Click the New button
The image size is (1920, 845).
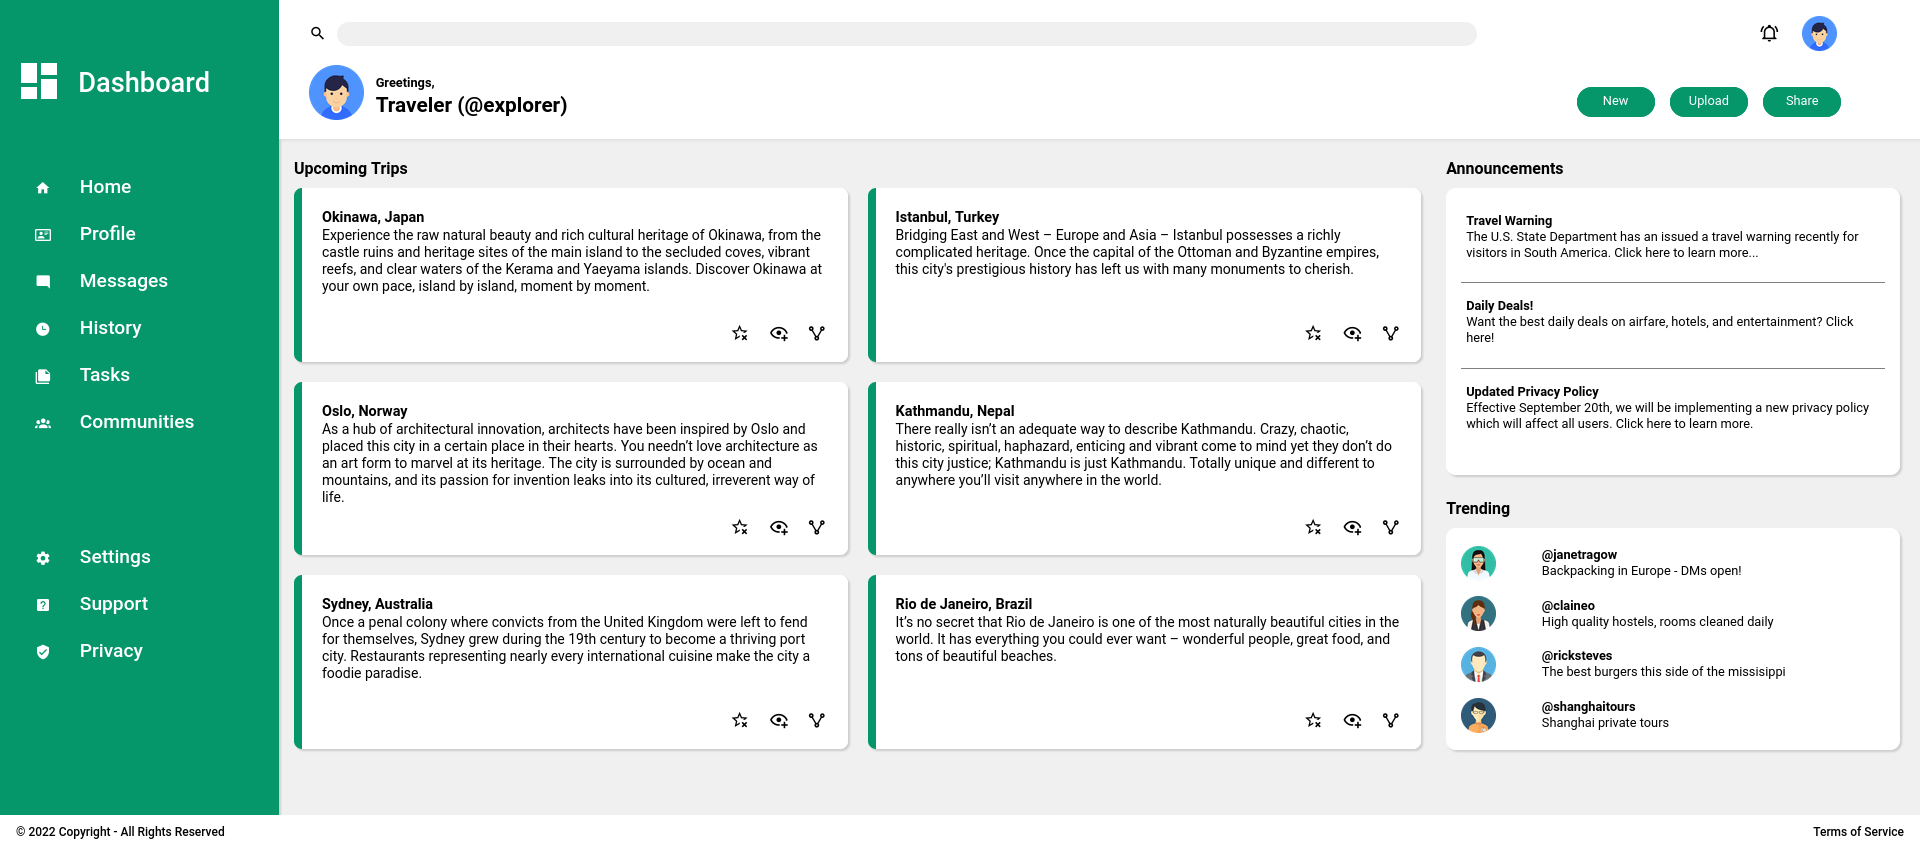pos(1615,101)
